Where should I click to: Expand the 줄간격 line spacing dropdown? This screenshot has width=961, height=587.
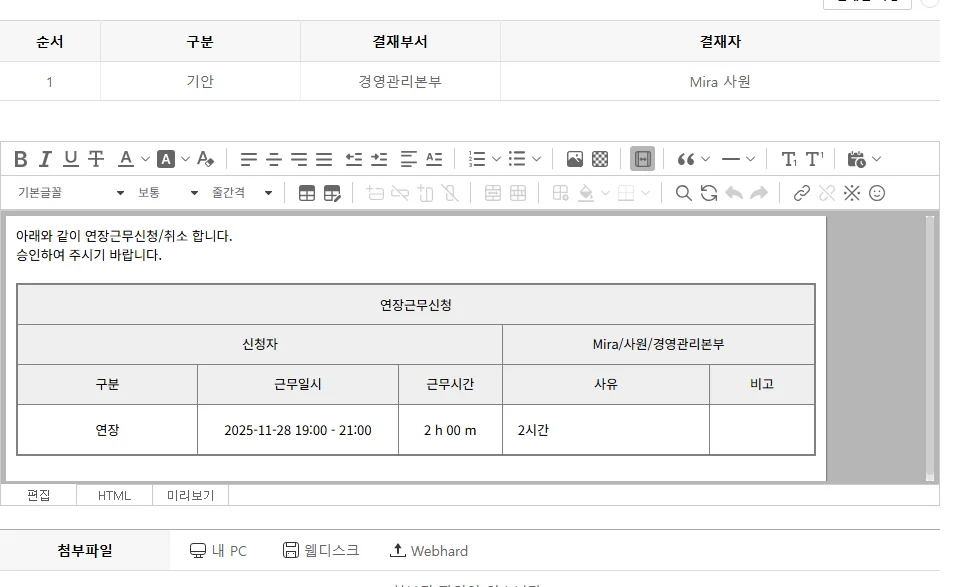pos(242,193)
